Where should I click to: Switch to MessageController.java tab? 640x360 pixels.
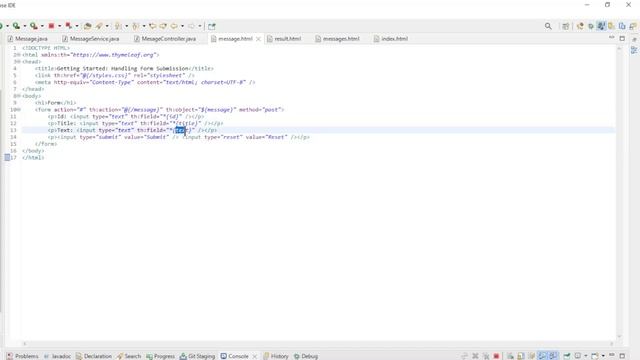pos(165,39)
